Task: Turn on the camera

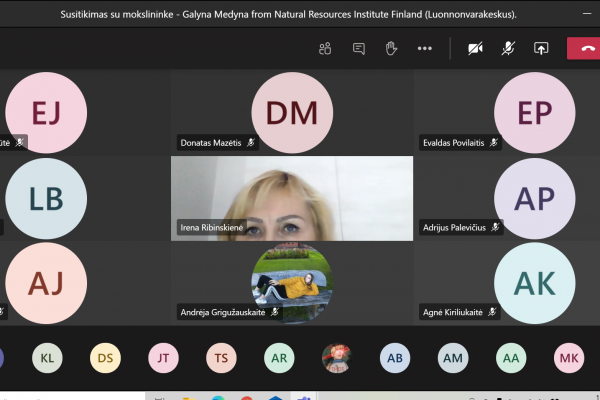Action: [x=475, y=49]
